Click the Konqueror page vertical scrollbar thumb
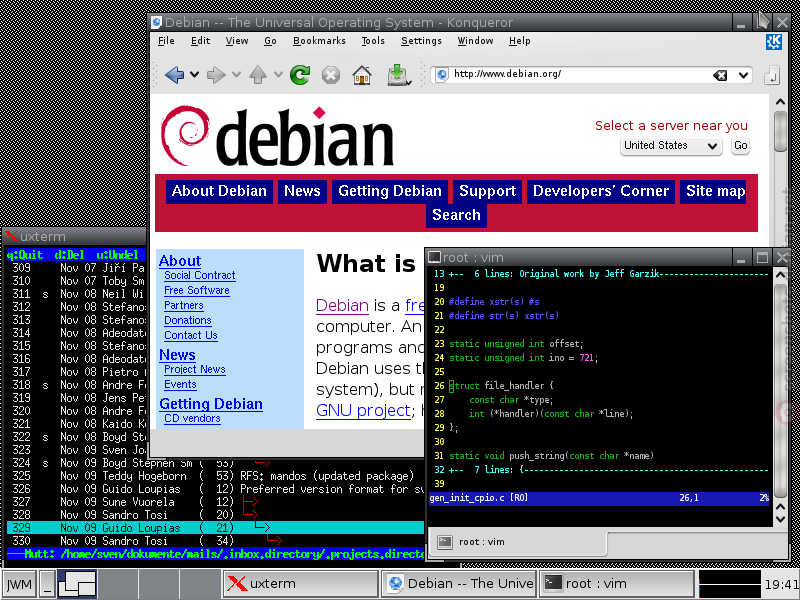Image resolution: width=800 pixels, height=600 pixels. pos(780,131)
